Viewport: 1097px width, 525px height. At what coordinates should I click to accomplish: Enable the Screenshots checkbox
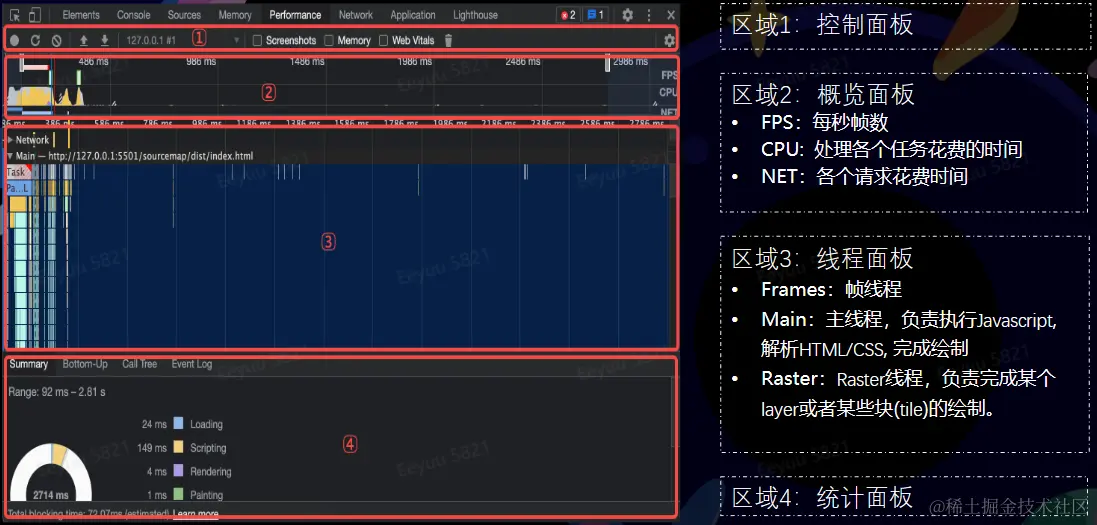257,41
